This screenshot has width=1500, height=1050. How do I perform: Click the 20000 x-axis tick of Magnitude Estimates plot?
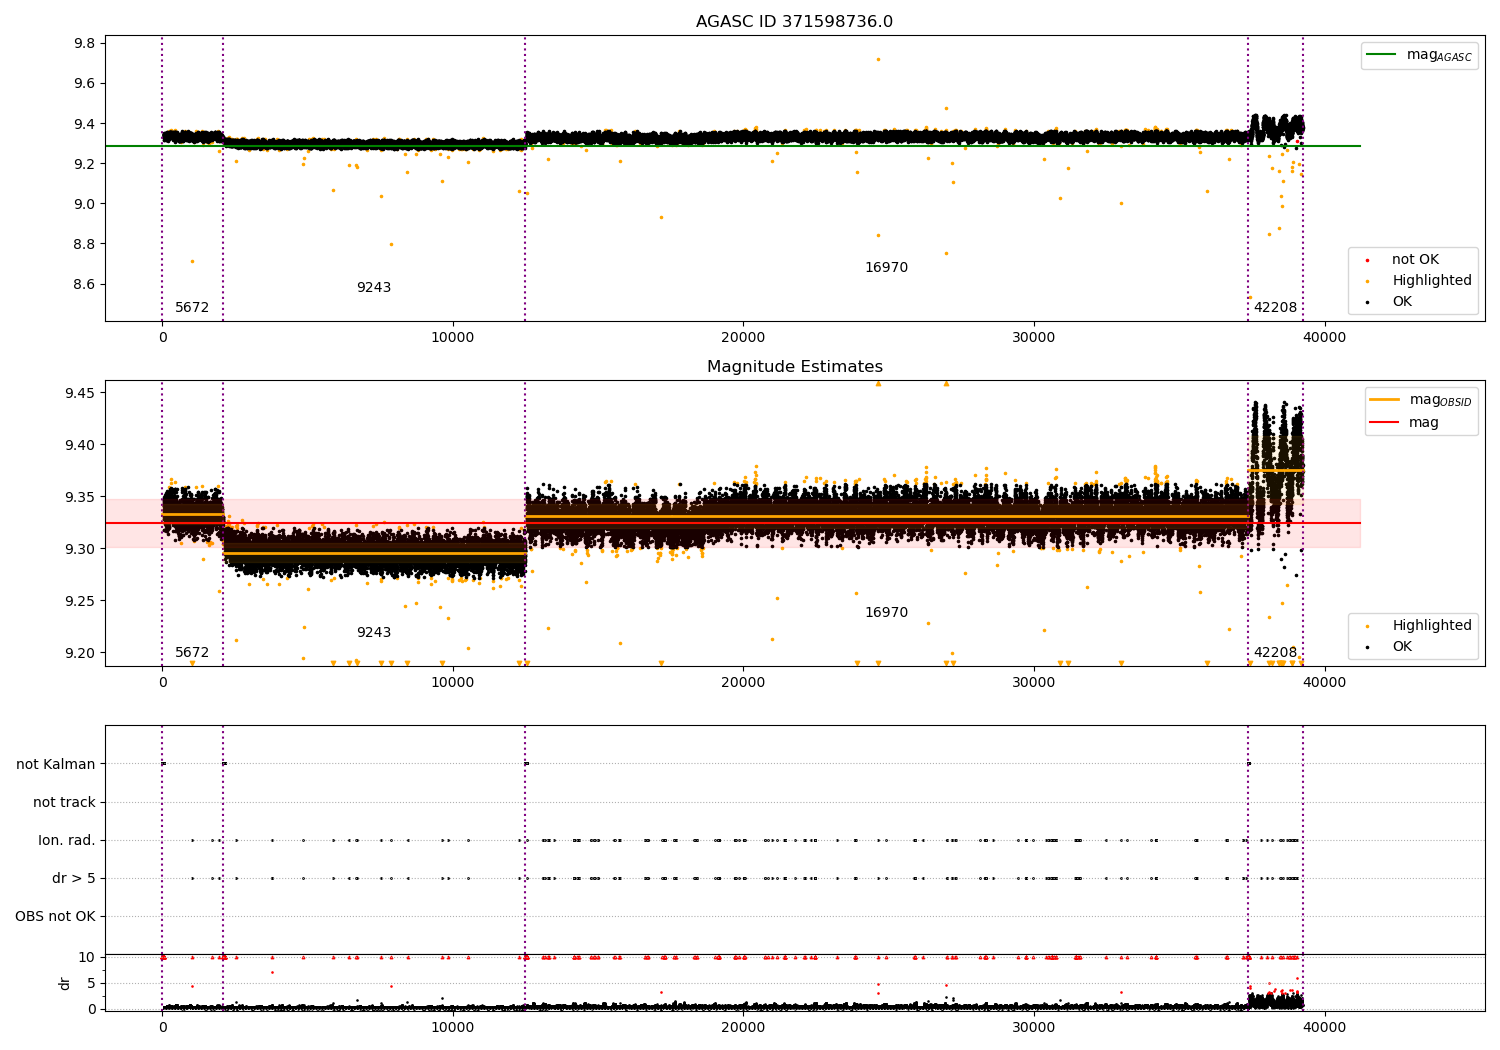pos(743,683)
